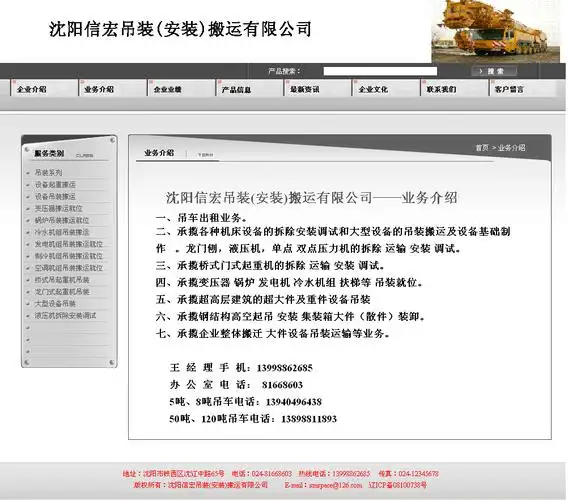The image size is (568, 500).
Task: Open 龙门式起重机吊装 category
Action: coord(62,292)
